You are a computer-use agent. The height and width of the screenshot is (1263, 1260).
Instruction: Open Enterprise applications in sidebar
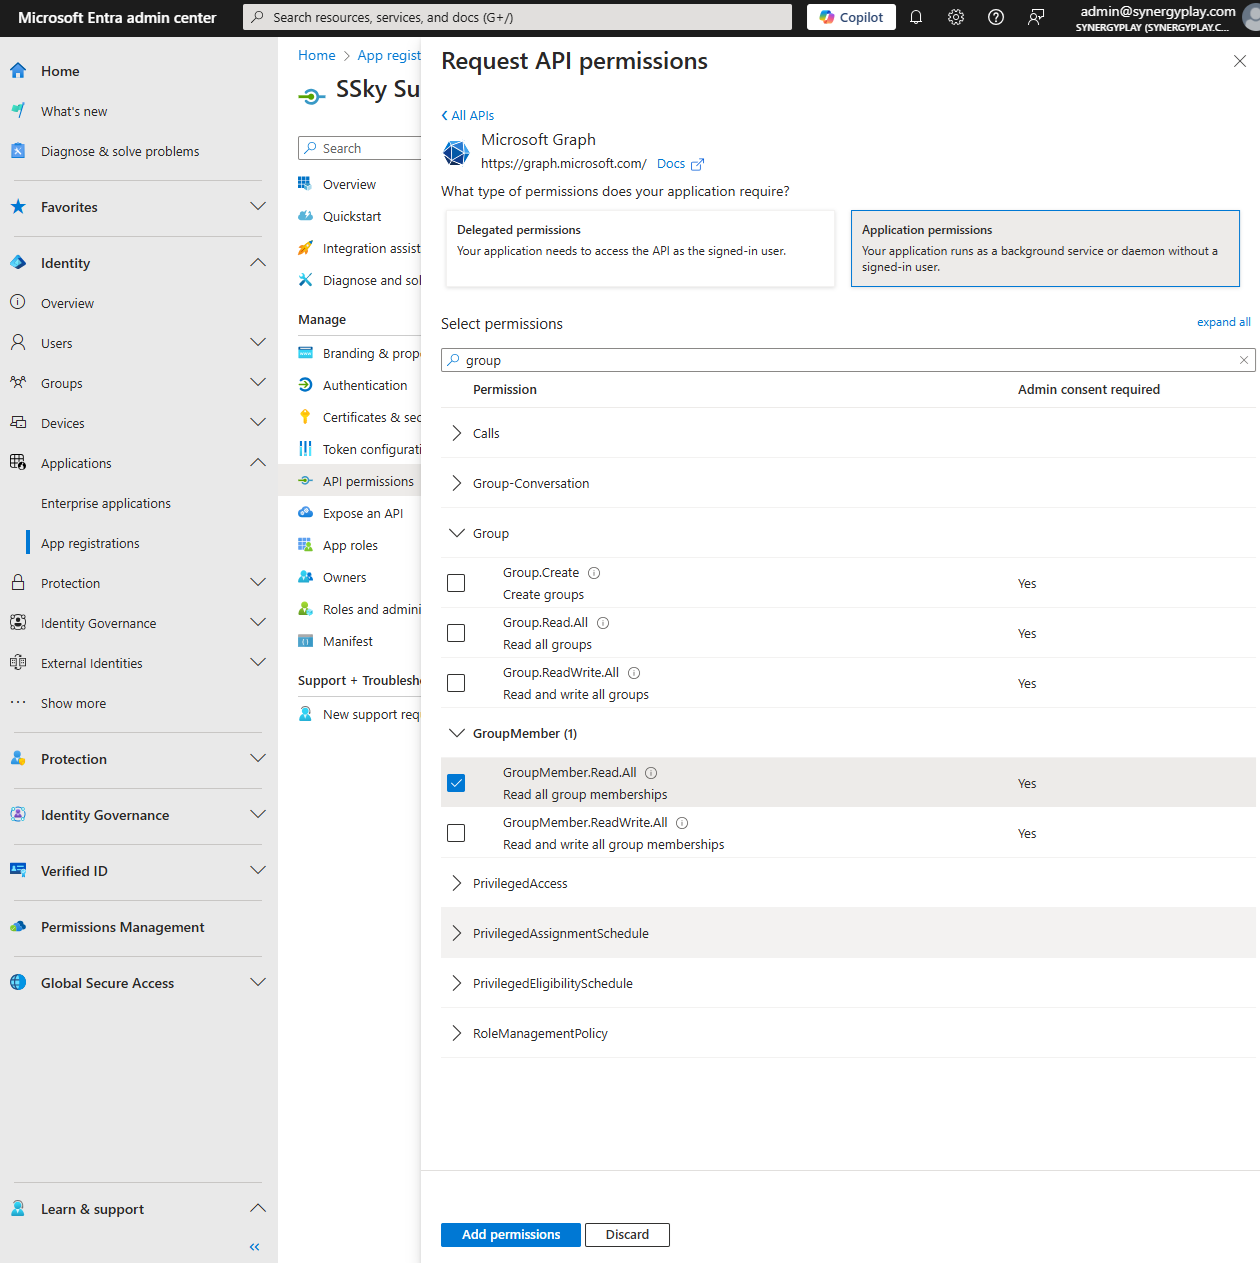coord(106,503)
